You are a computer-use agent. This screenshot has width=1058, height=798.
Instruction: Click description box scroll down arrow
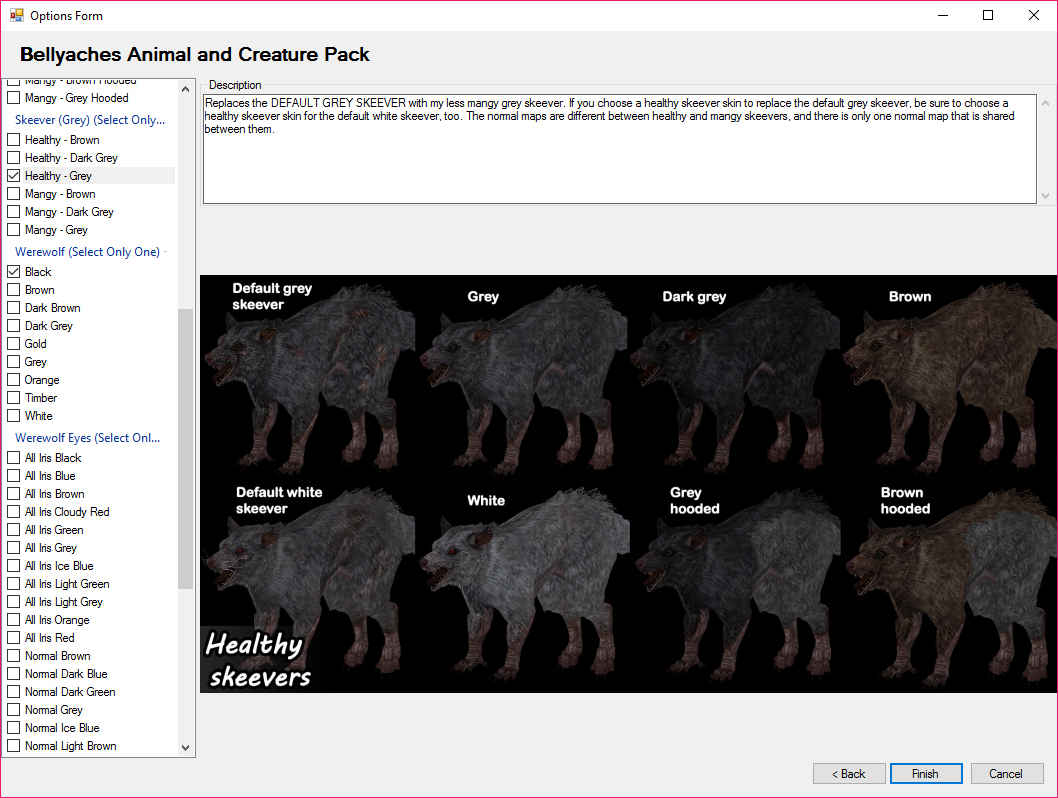click(1045, 196)
